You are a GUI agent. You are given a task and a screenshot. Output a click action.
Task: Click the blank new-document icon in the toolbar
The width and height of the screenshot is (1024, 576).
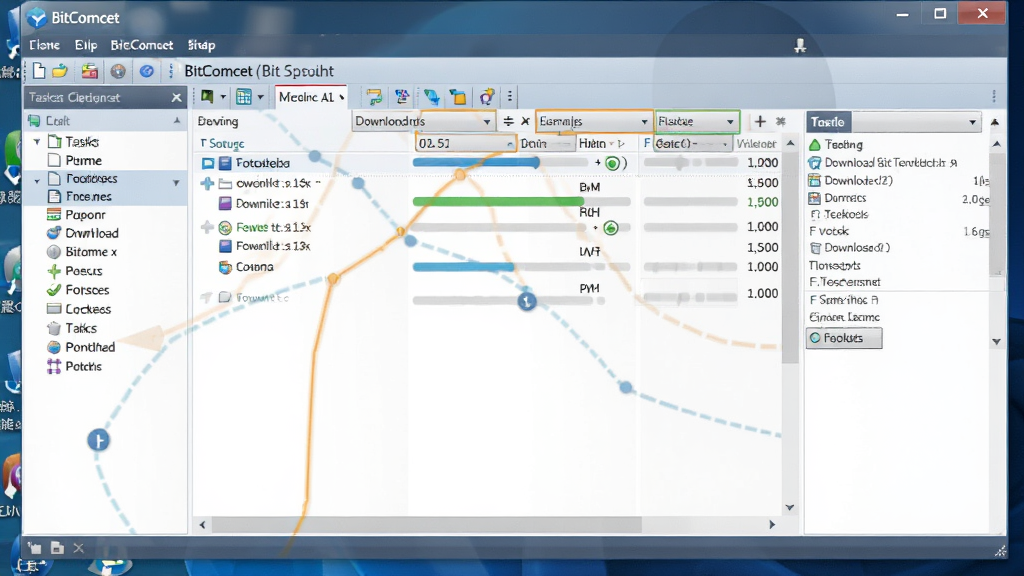pos(39,71)
